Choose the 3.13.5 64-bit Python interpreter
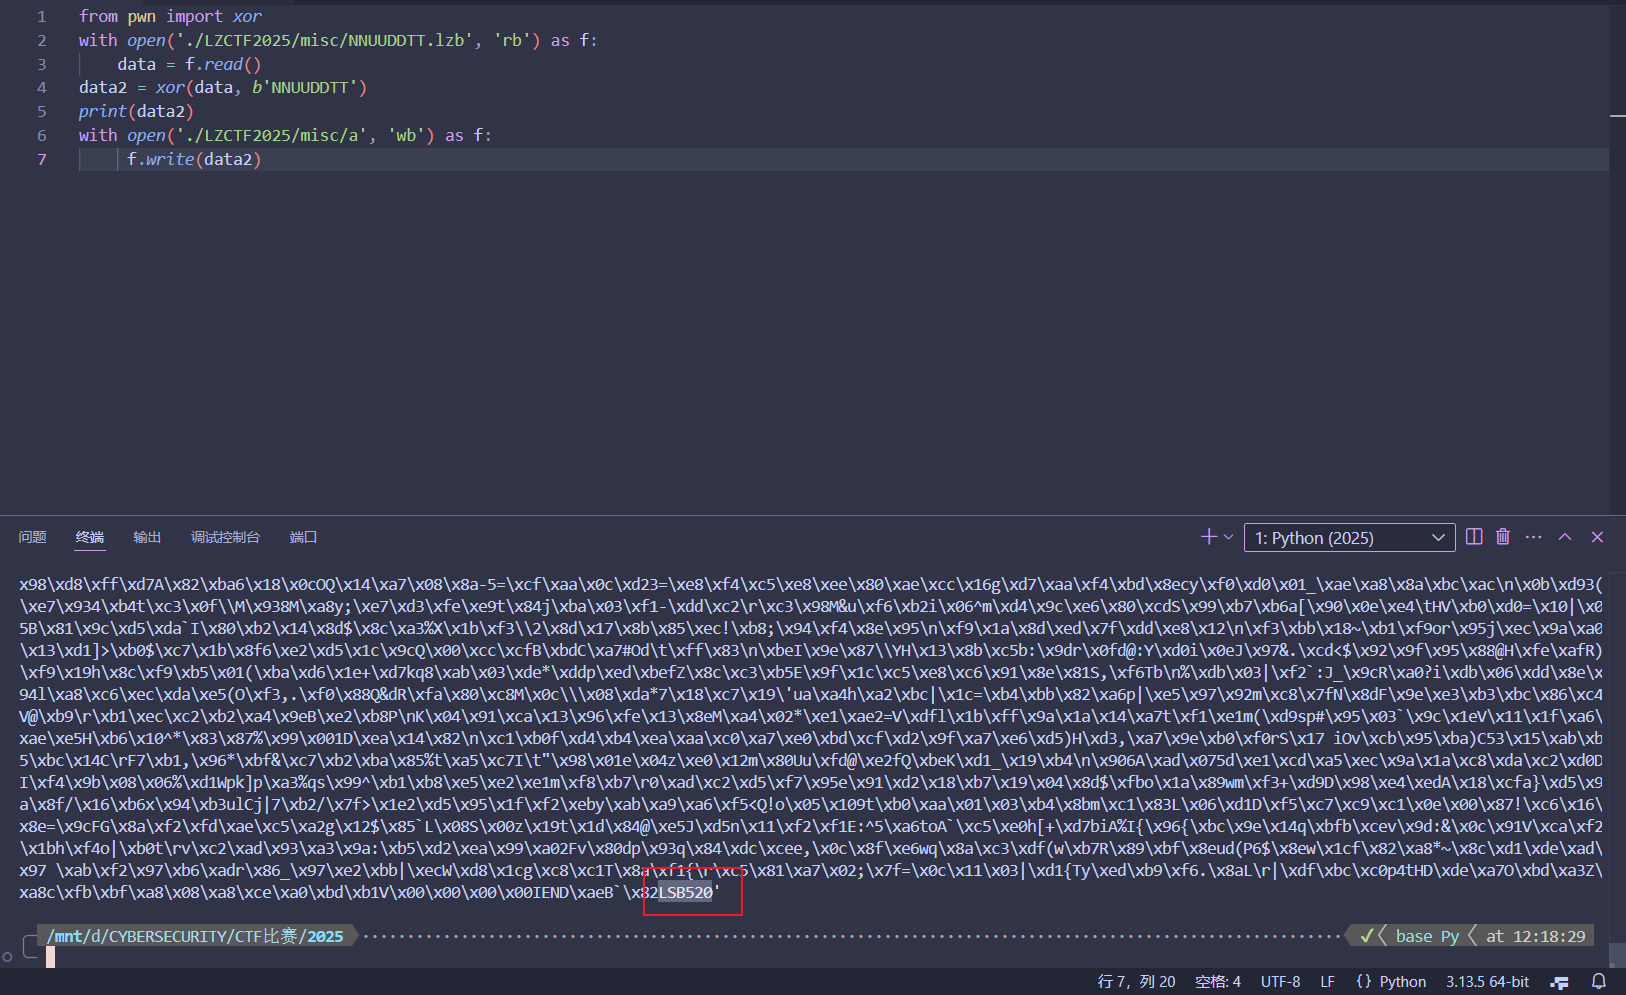The width and height of the screenshot is (1626, 995). [1487, 982]
